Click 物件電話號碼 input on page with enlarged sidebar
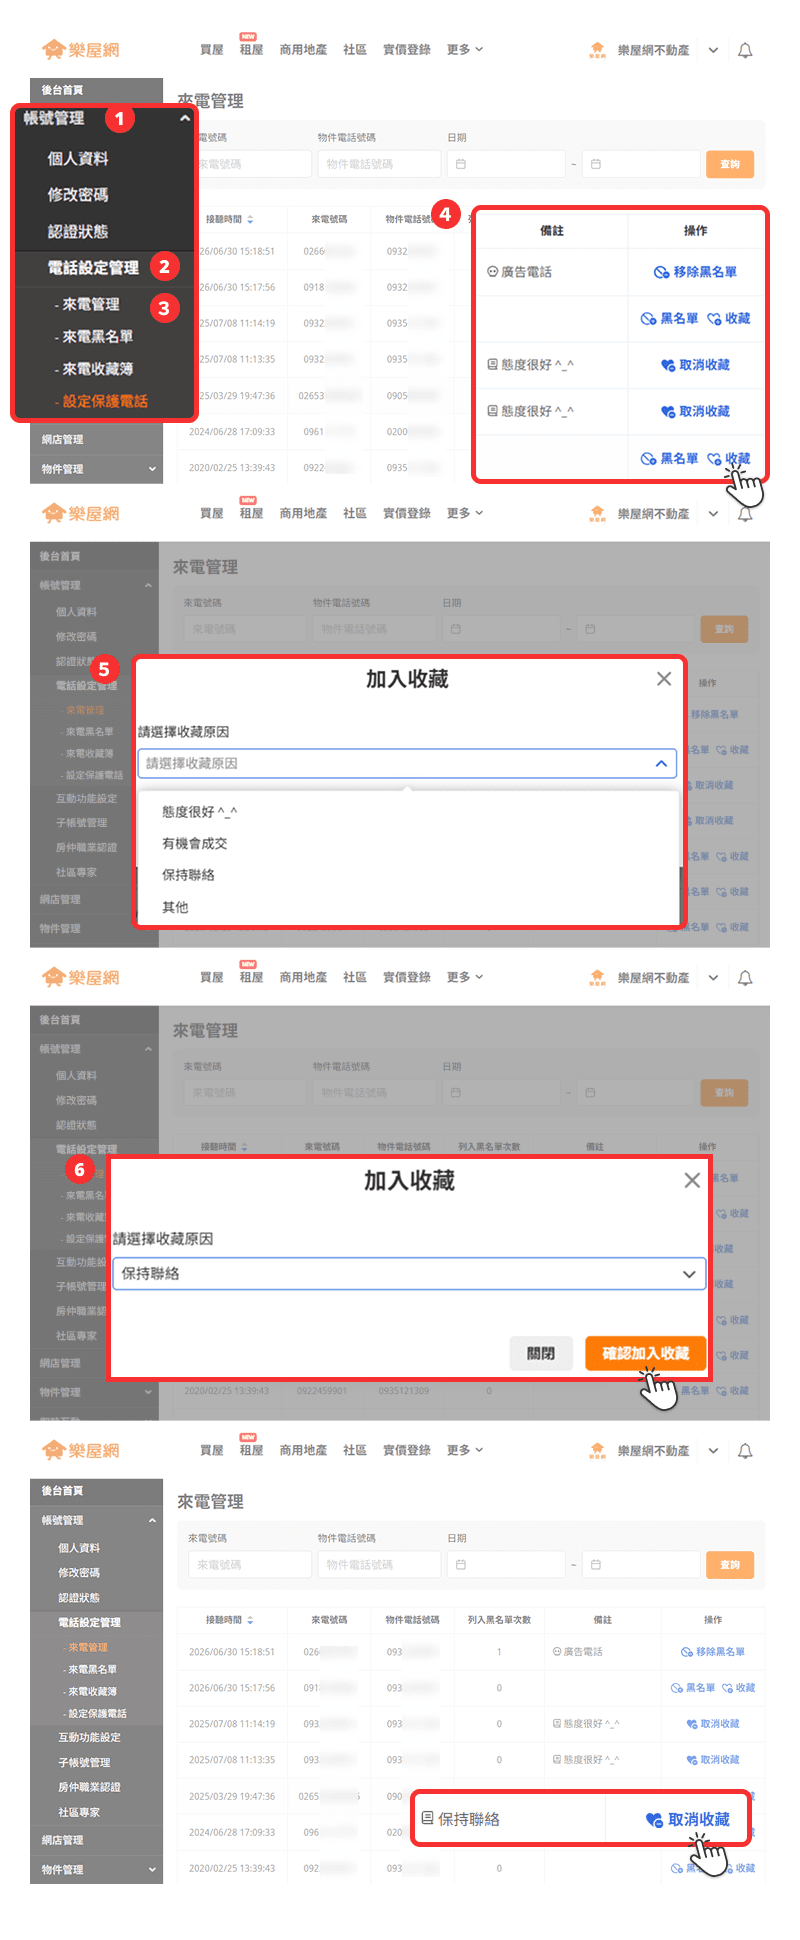The height and width of the screenshot is (1940, 800). pyautogui.click(x=379, y=164)
